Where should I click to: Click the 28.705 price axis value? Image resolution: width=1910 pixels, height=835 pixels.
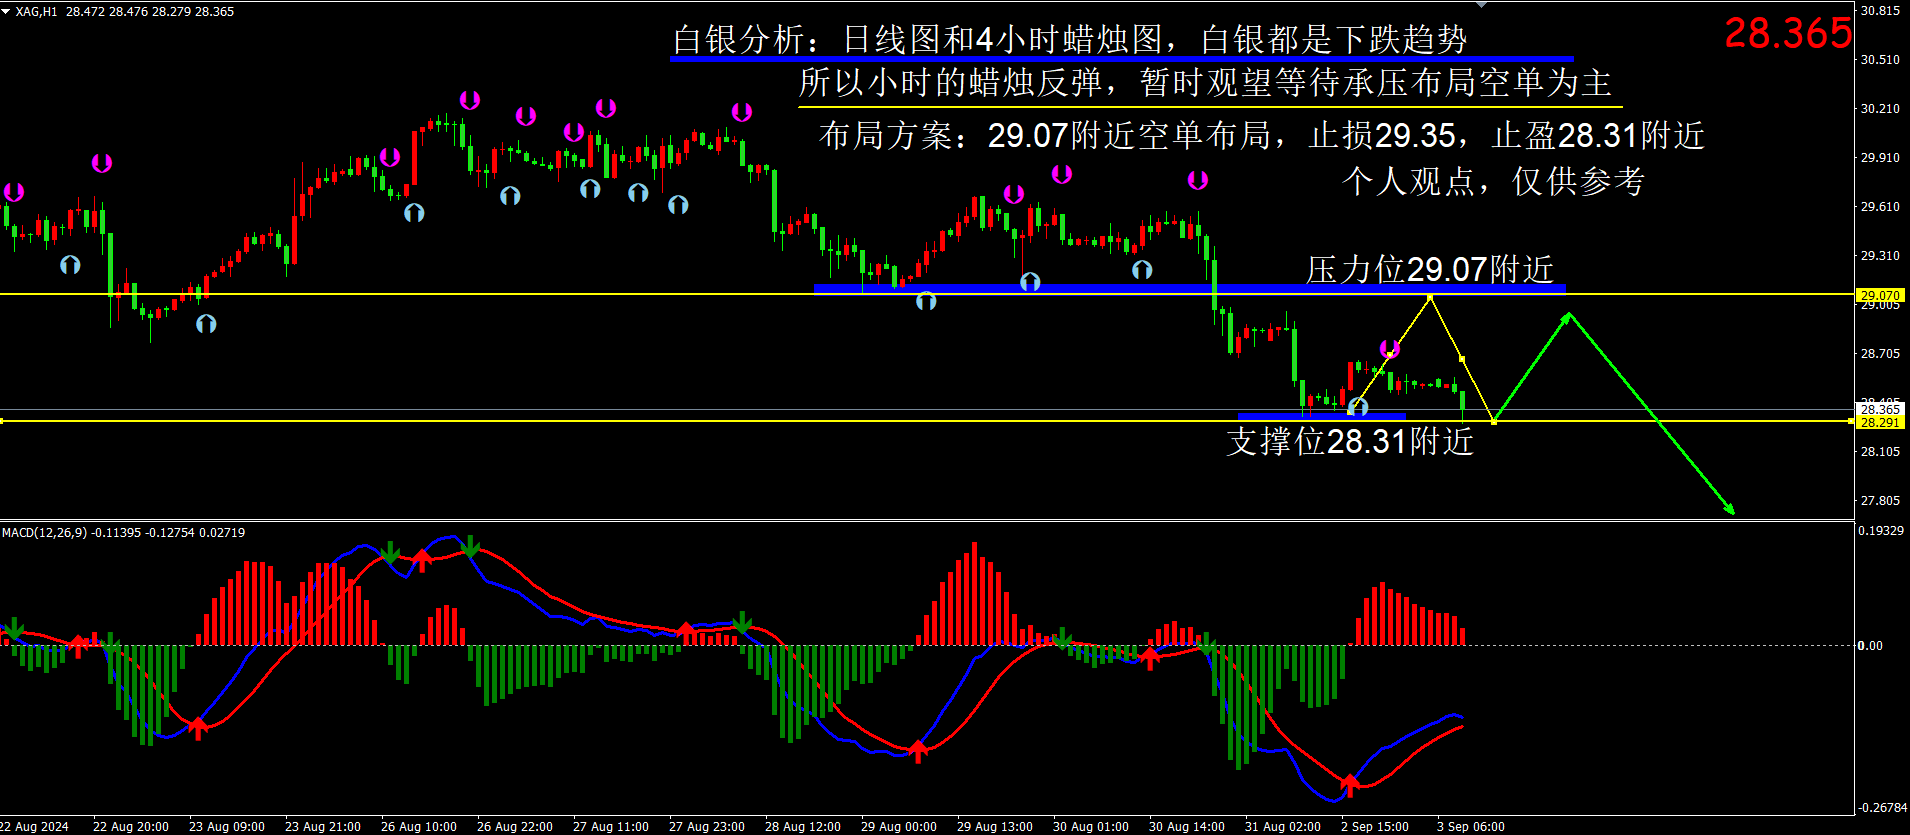click(x=1880, y=354)
